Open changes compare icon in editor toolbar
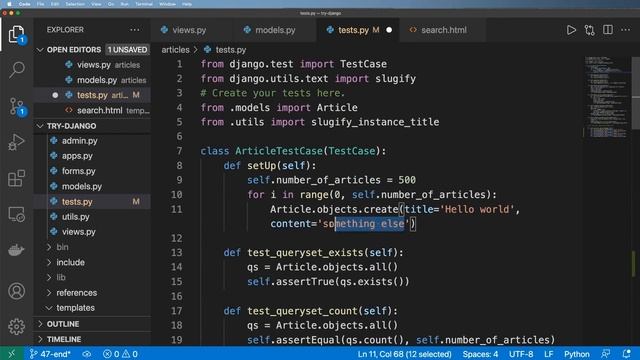Screen dimensions: 640x360 589,30
